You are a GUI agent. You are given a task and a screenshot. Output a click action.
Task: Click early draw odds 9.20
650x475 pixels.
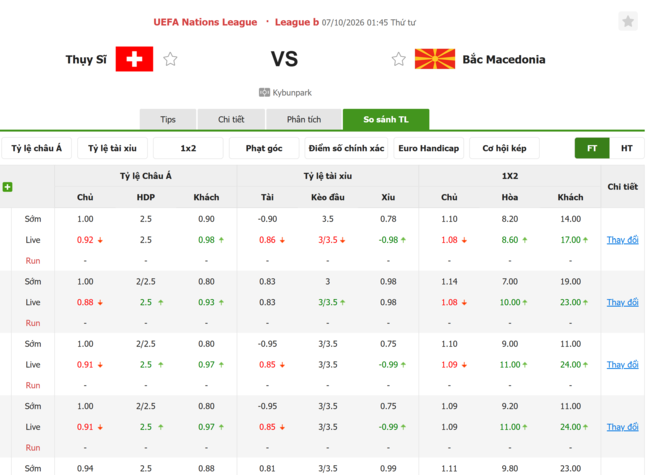click(510, 406)
